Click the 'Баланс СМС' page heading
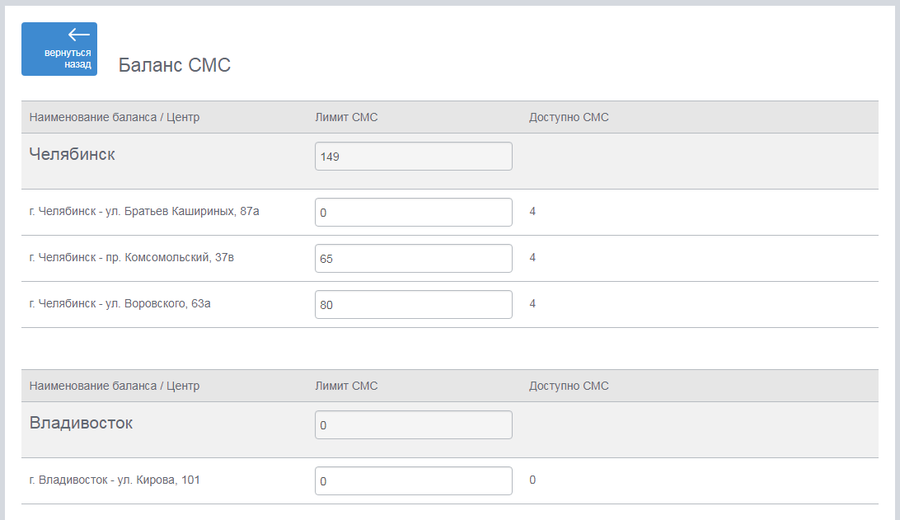 (x=174, y=65)
